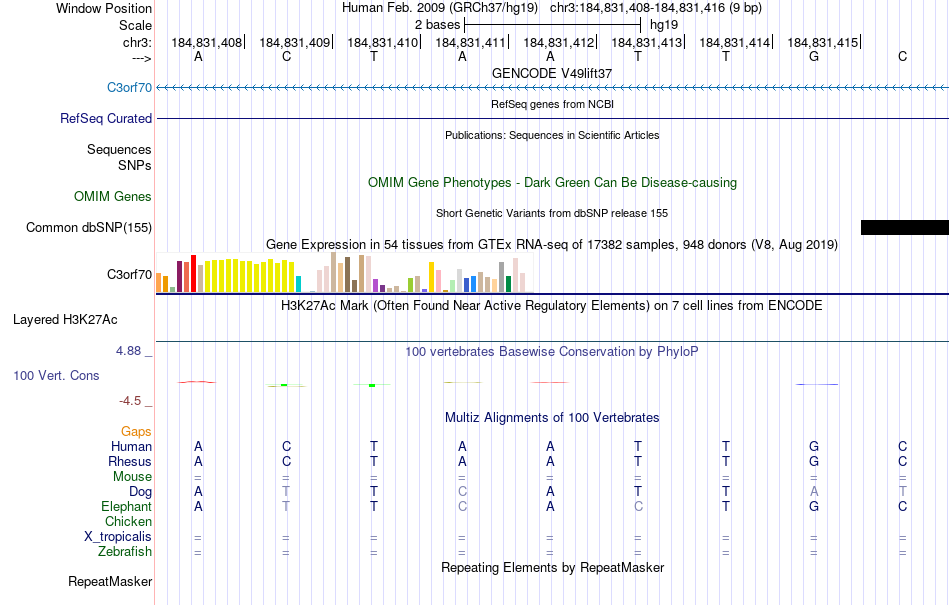Click the black dbSNP variant block
Image resolution: width=950 pixels, height=605 pixels.
coord(905,227)
